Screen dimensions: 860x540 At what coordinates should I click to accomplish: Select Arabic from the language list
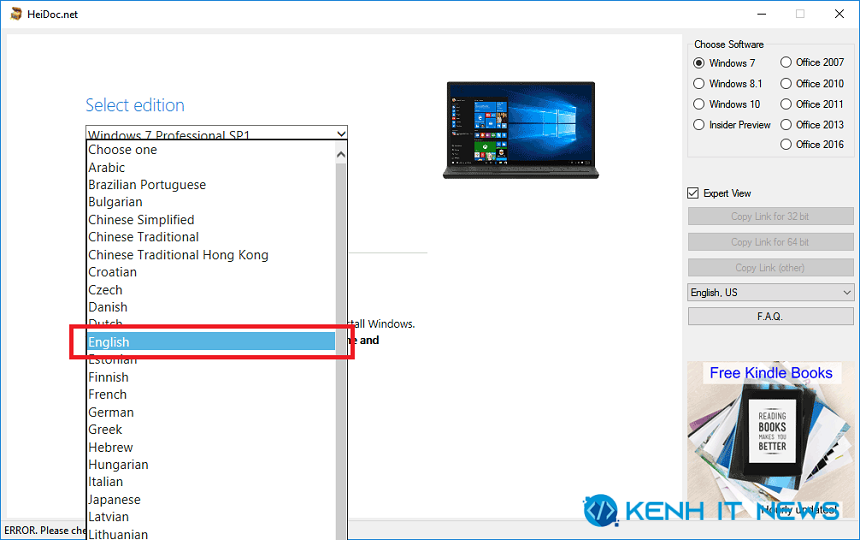tap(211, 167)
